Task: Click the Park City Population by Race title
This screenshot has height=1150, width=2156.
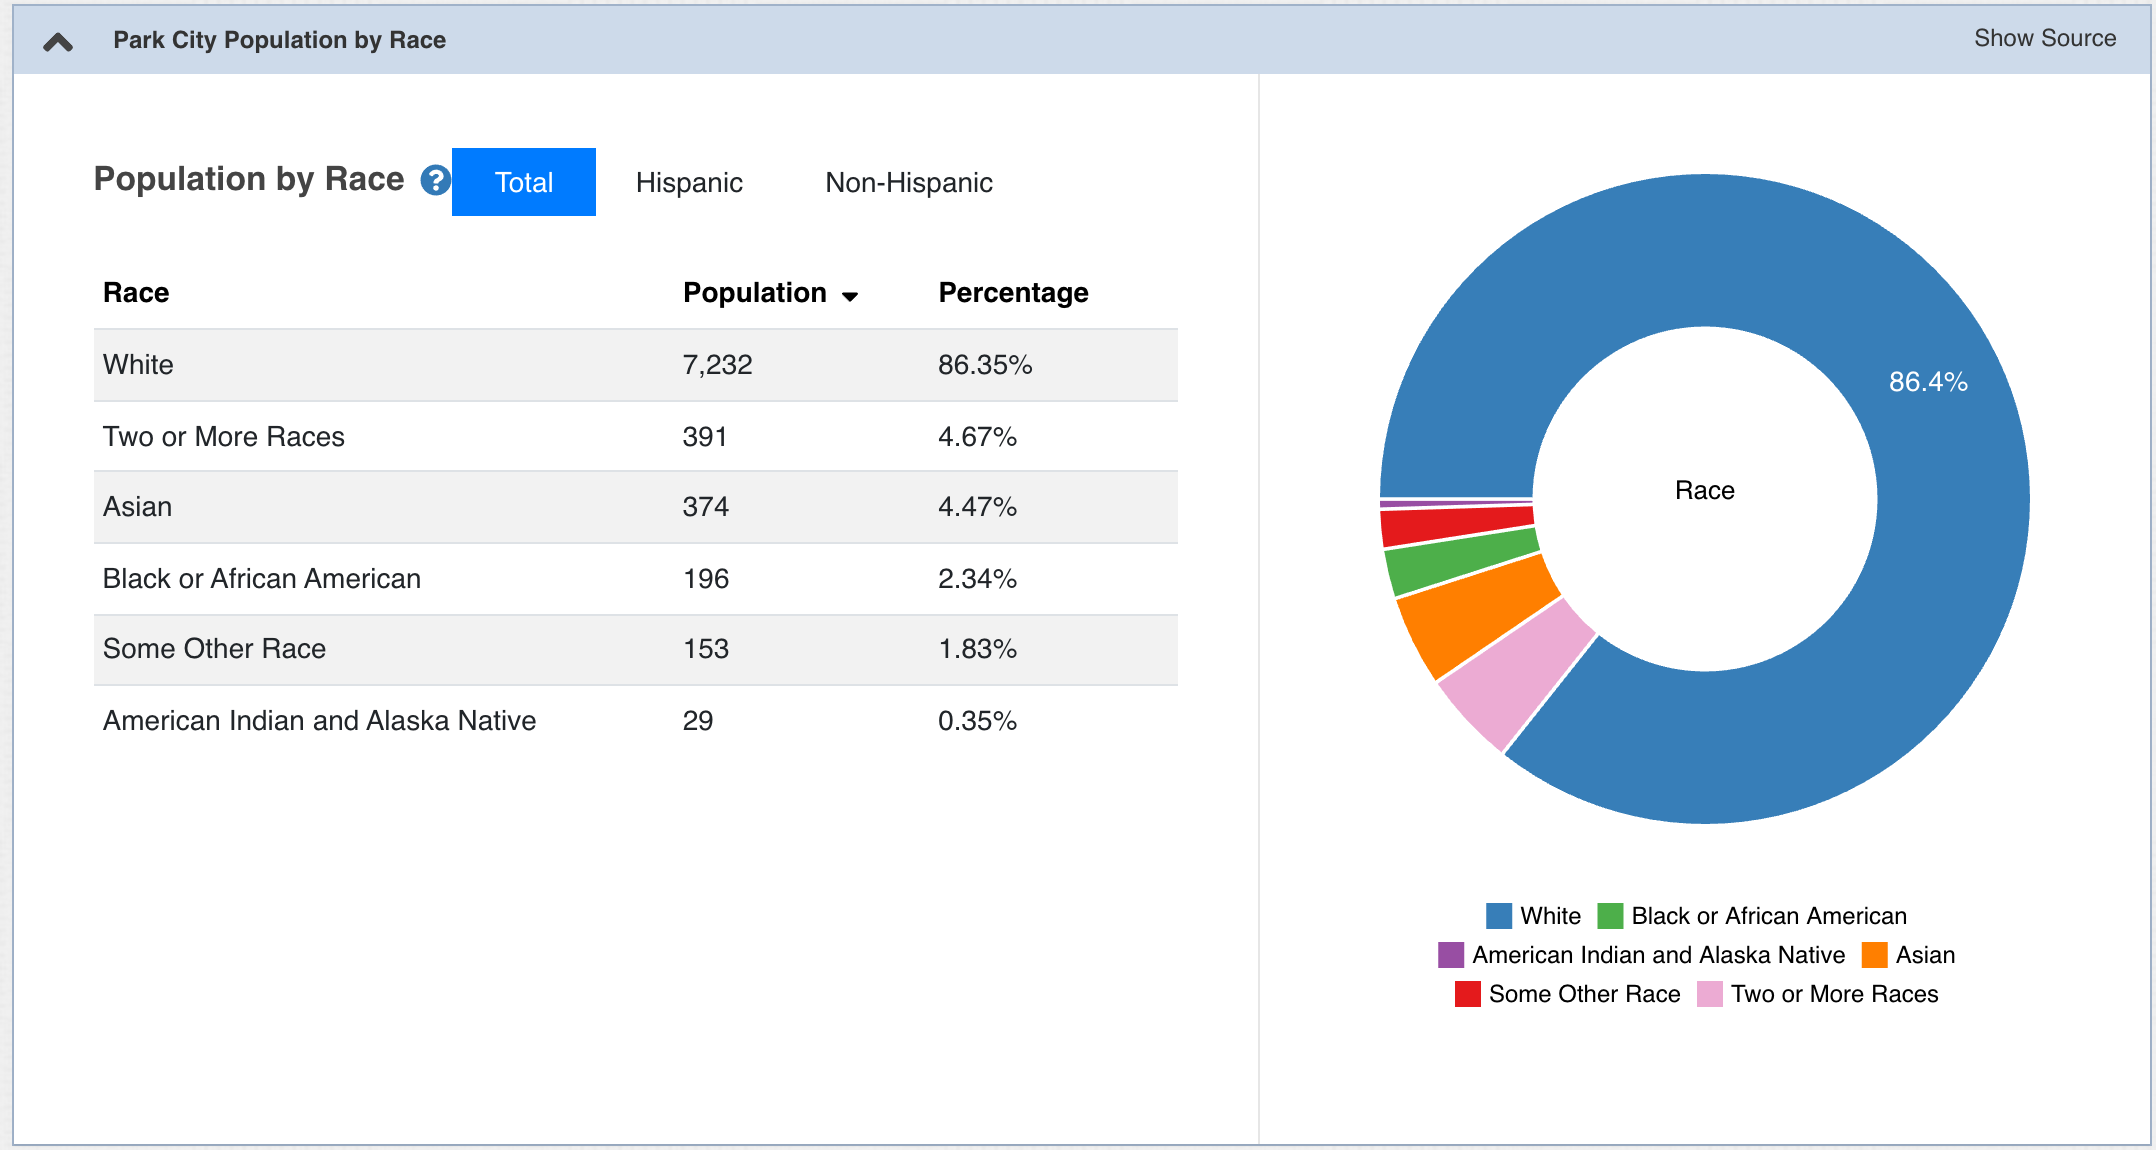Action: click(x=279, y=40)
